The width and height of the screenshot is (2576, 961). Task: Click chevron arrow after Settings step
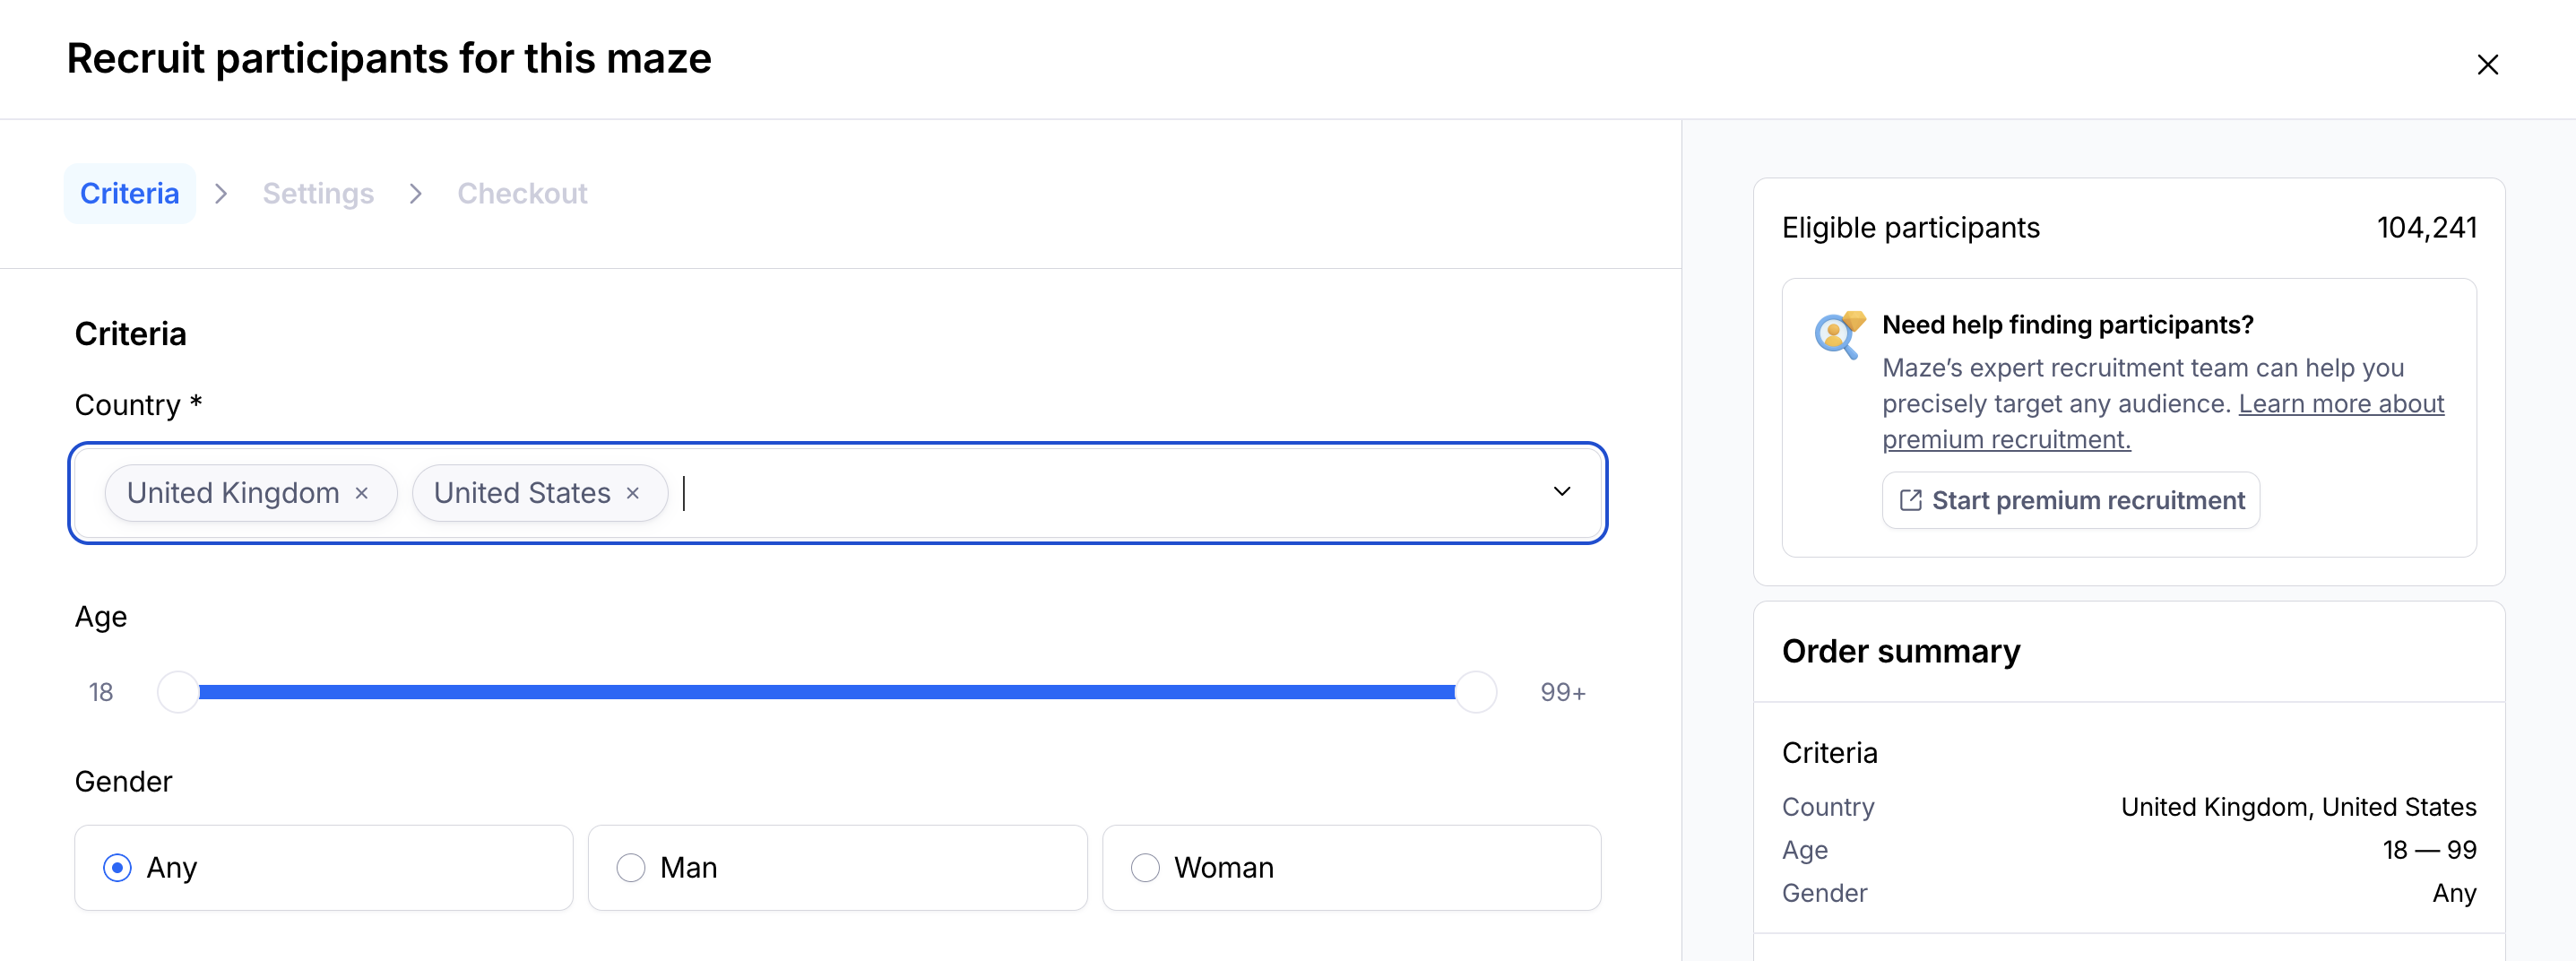(416, 193)
